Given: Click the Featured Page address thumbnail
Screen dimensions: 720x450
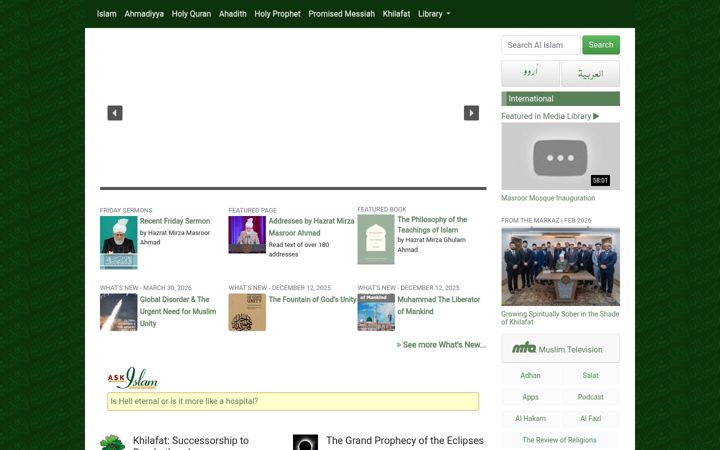Looking at the screenshot, I should coord(247,235).
